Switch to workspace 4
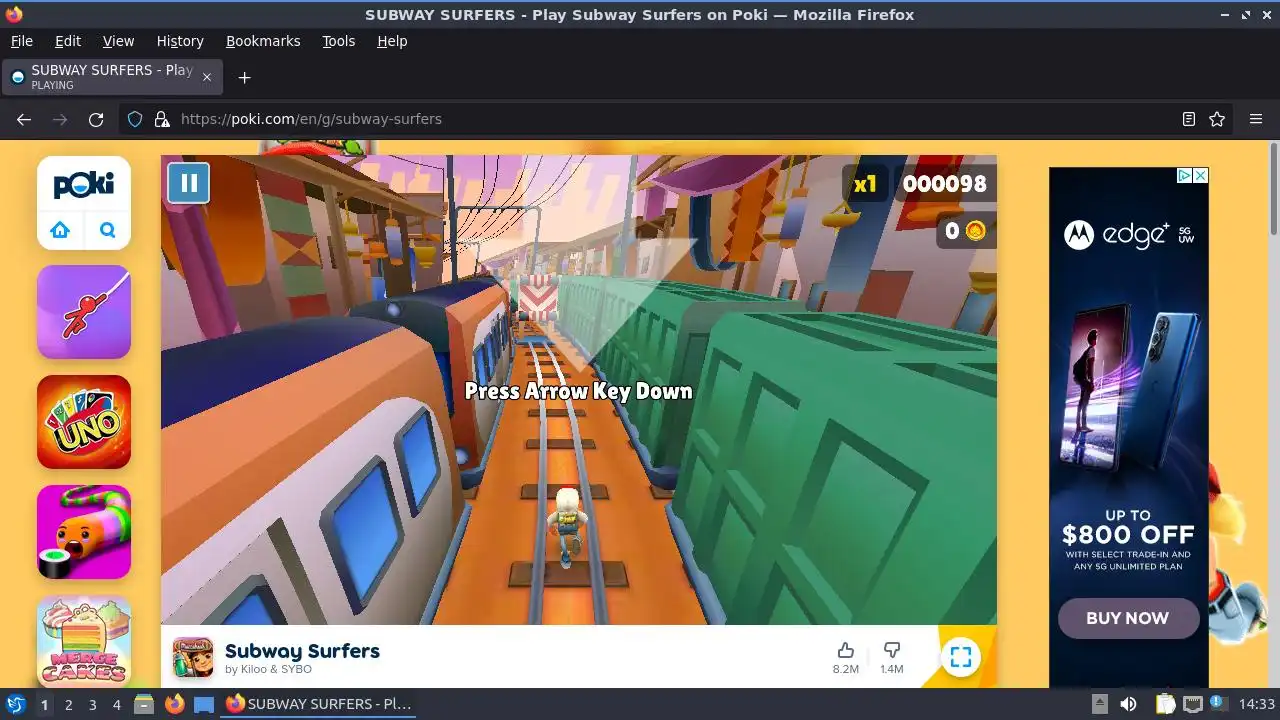 click(116, 704)
